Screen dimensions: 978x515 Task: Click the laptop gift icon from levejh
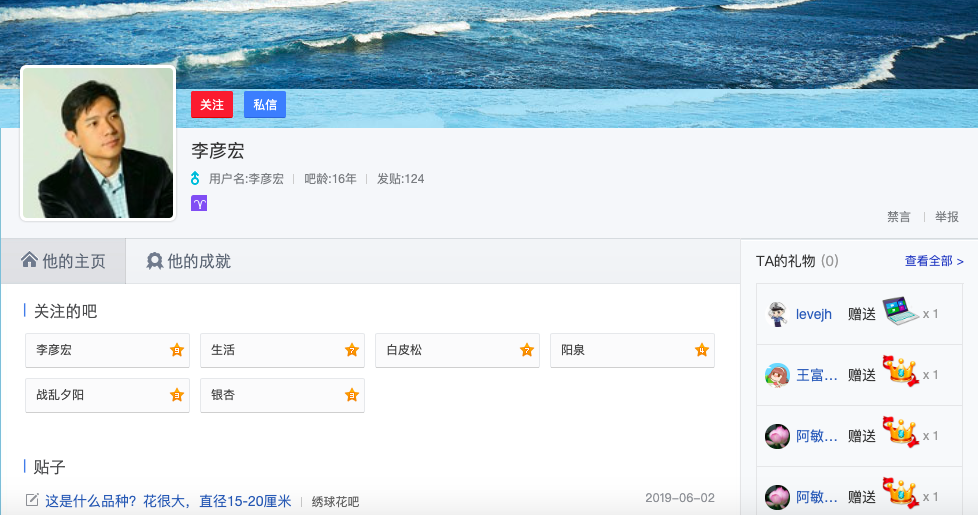899,313
